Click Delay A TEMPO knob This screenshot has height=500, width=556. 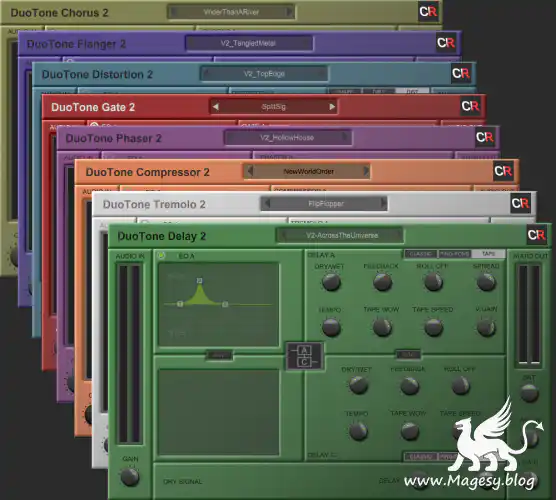tap(331, 327)
